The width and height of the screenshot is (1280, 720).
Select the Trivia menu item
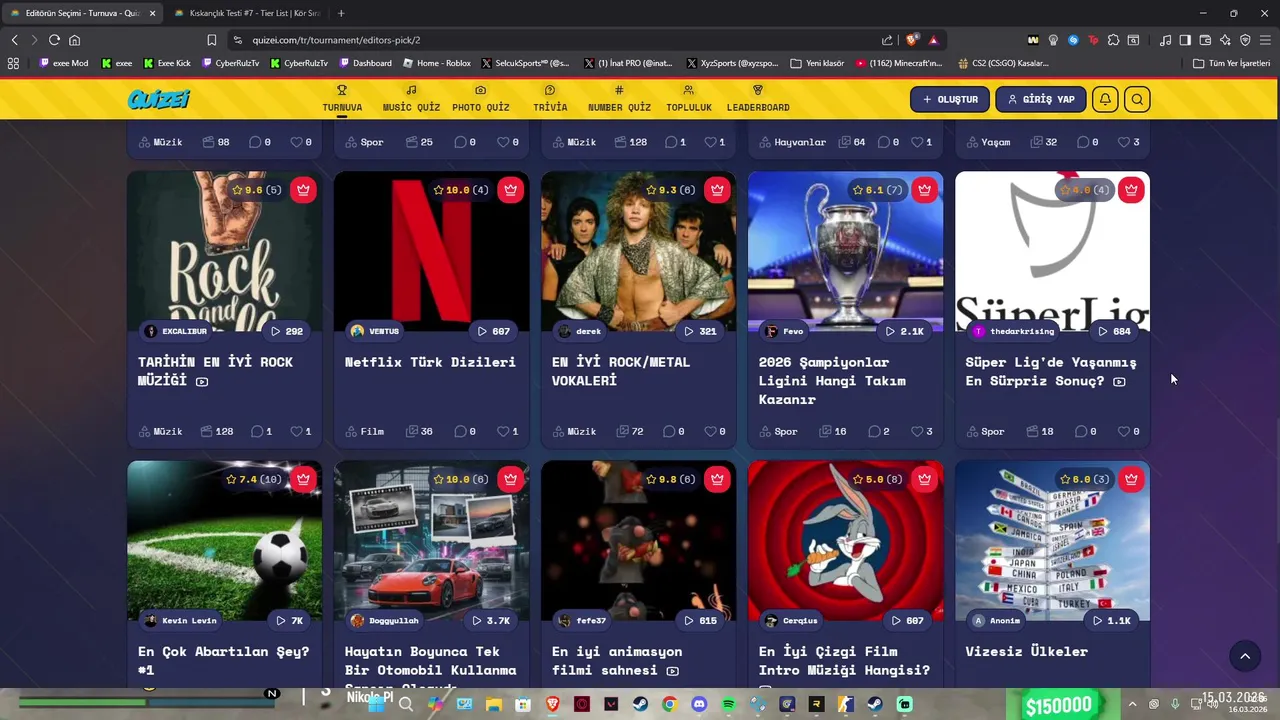point(550,99)
